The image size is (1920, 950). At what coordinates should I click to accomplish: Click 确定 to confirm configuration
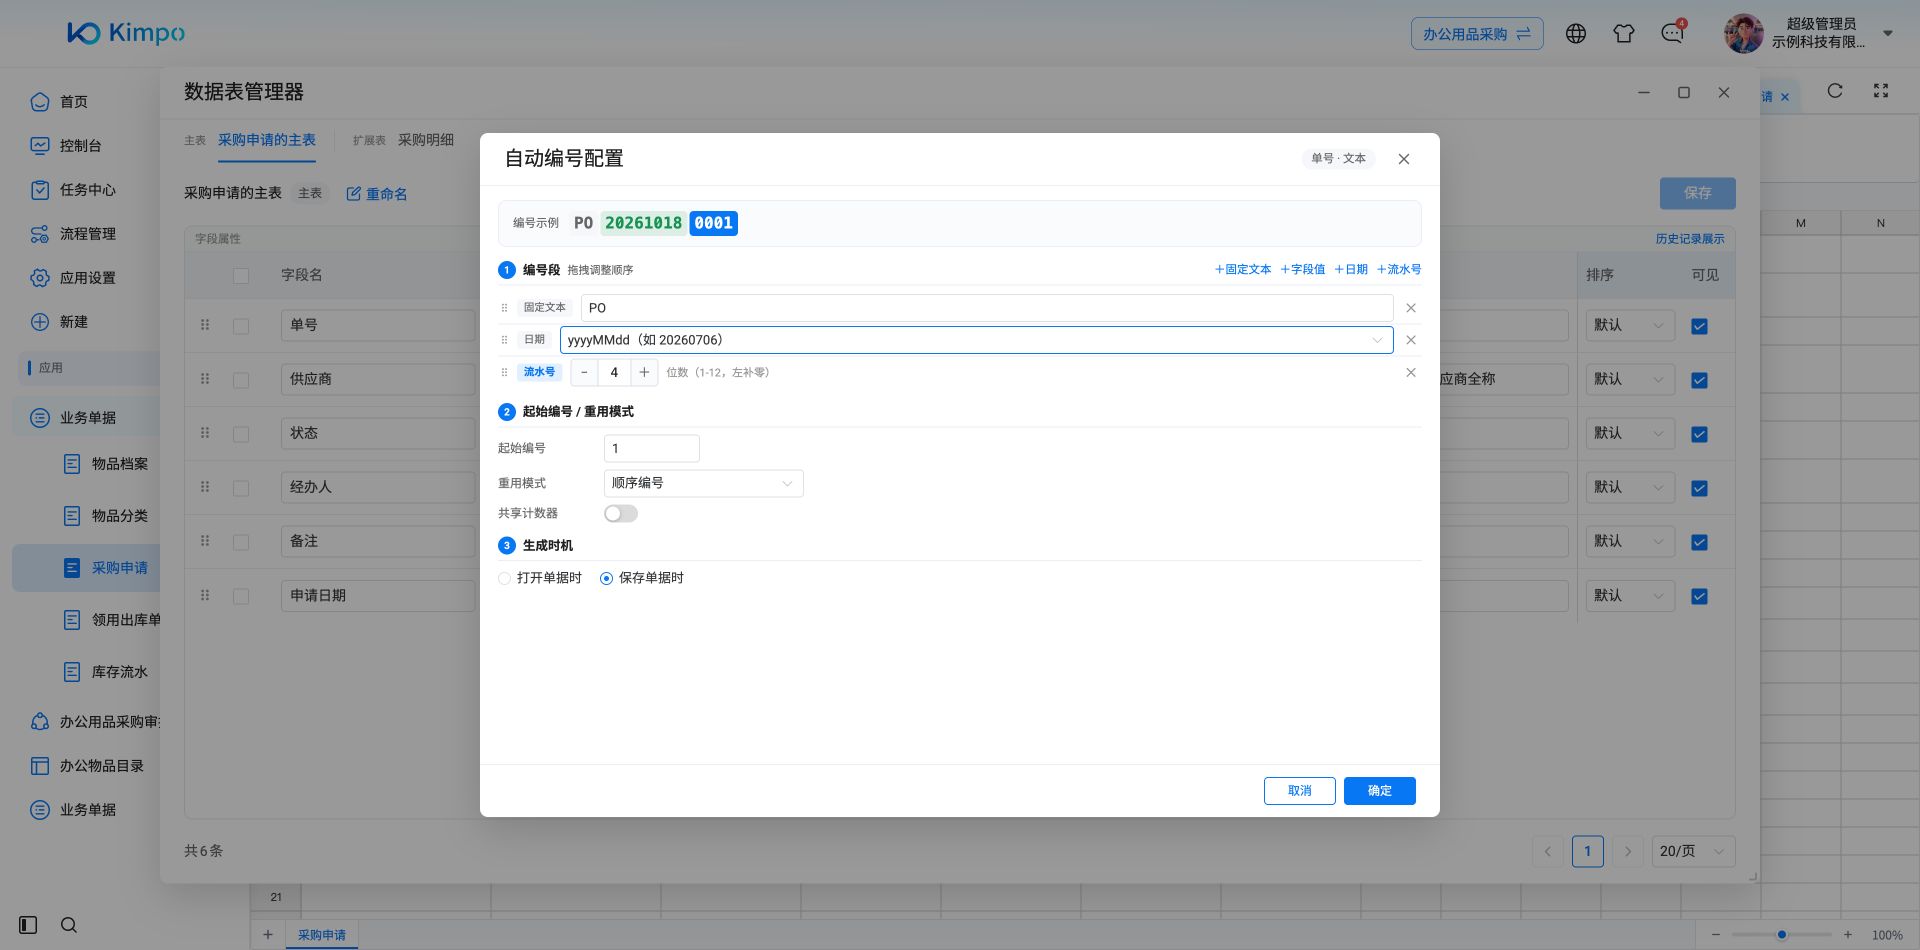click(x=1380, y=791)
